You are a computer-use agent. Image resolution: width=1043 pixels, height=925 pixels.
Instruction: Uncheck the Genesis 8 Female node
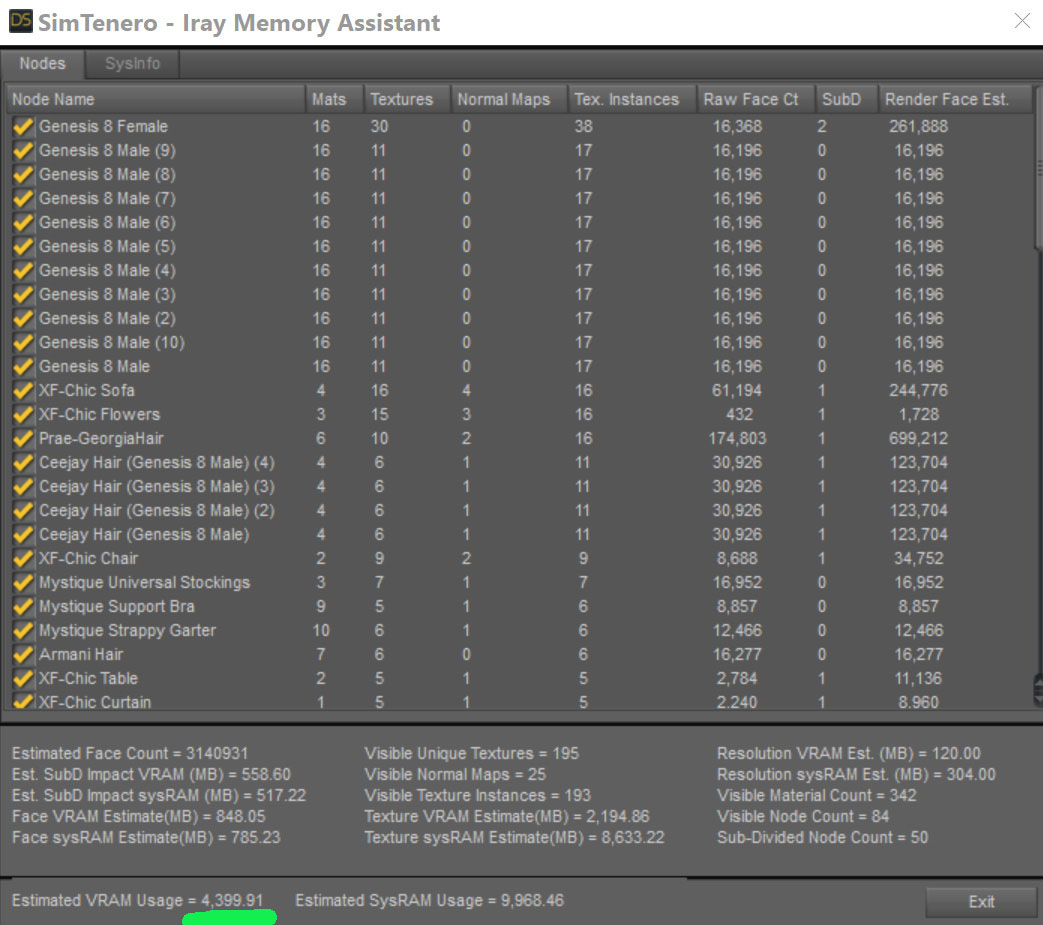23,126
